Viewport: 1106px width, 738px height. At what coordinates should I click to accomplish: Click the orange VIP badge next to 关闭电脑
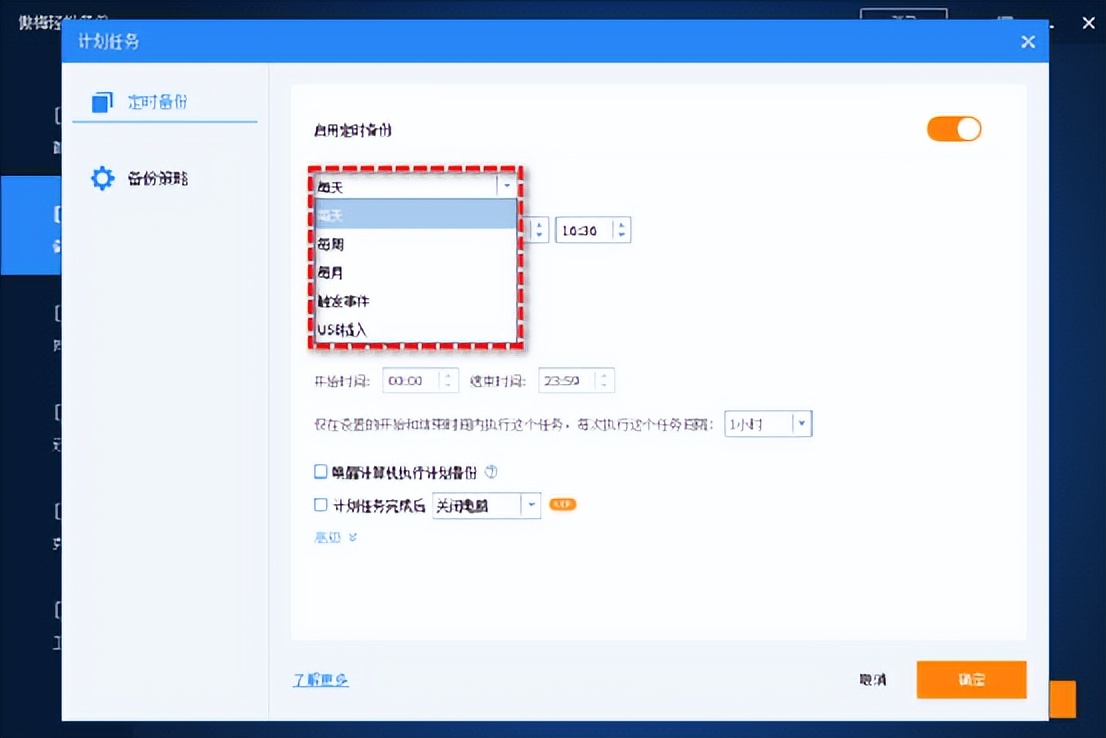(562, 505)
